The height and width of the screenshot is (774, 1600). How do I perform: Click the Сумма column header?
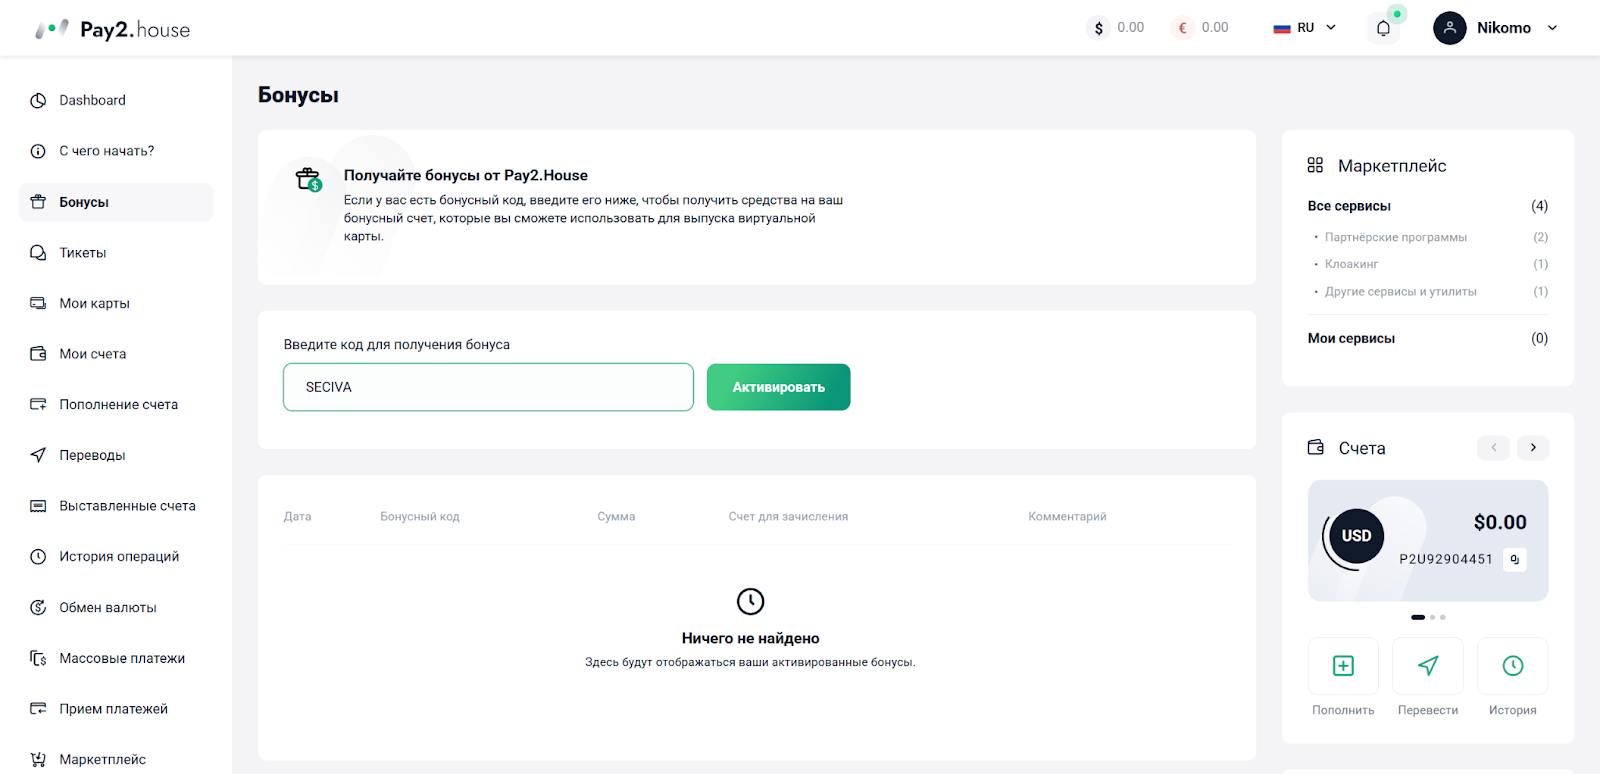click(616, 517)
